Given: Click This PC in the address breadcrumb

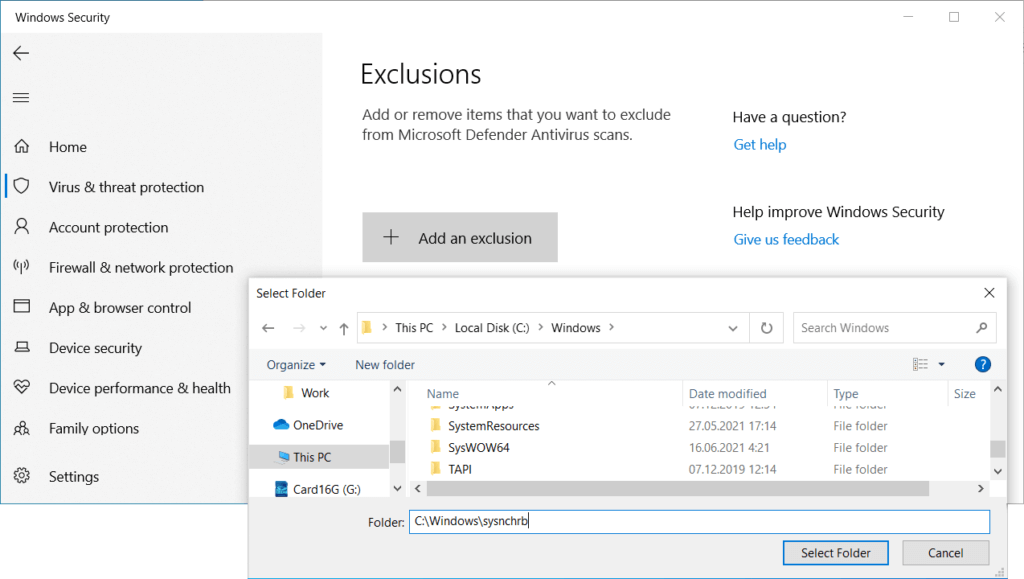Looking at the screenshot, I should point(414,328).
